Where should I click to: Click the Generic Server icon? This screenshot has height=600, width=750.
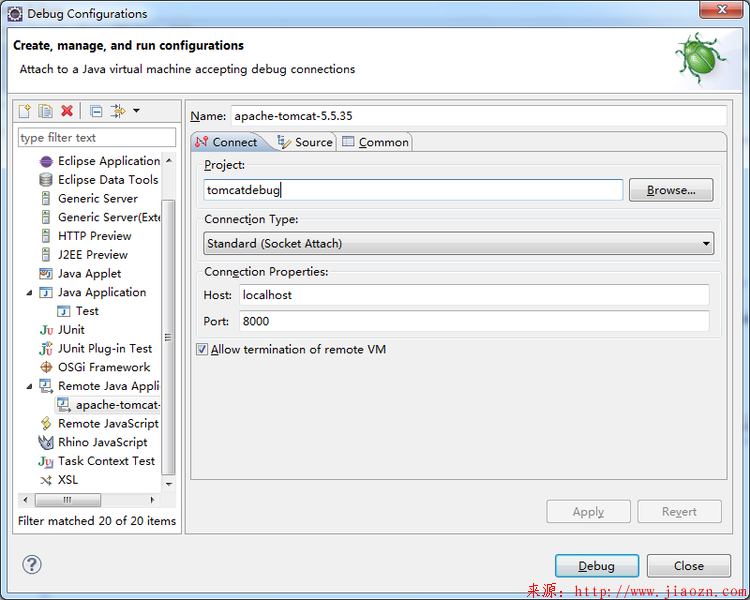(46, 199)
